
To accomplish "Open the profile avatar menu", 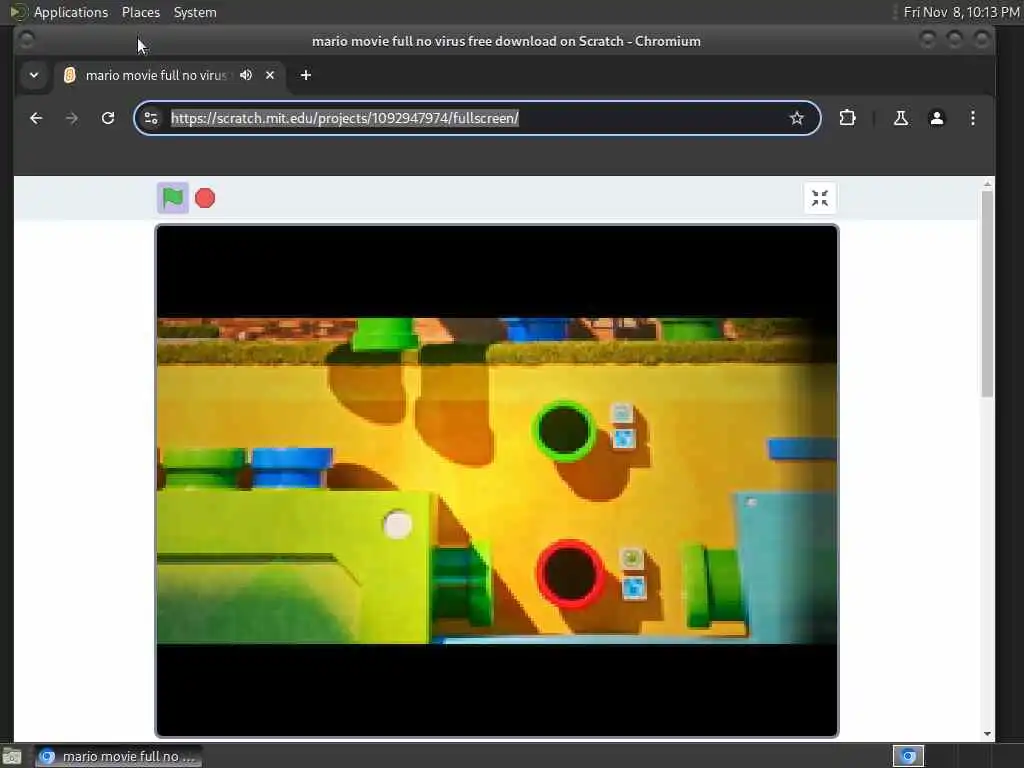I will (x=936, y=118).
